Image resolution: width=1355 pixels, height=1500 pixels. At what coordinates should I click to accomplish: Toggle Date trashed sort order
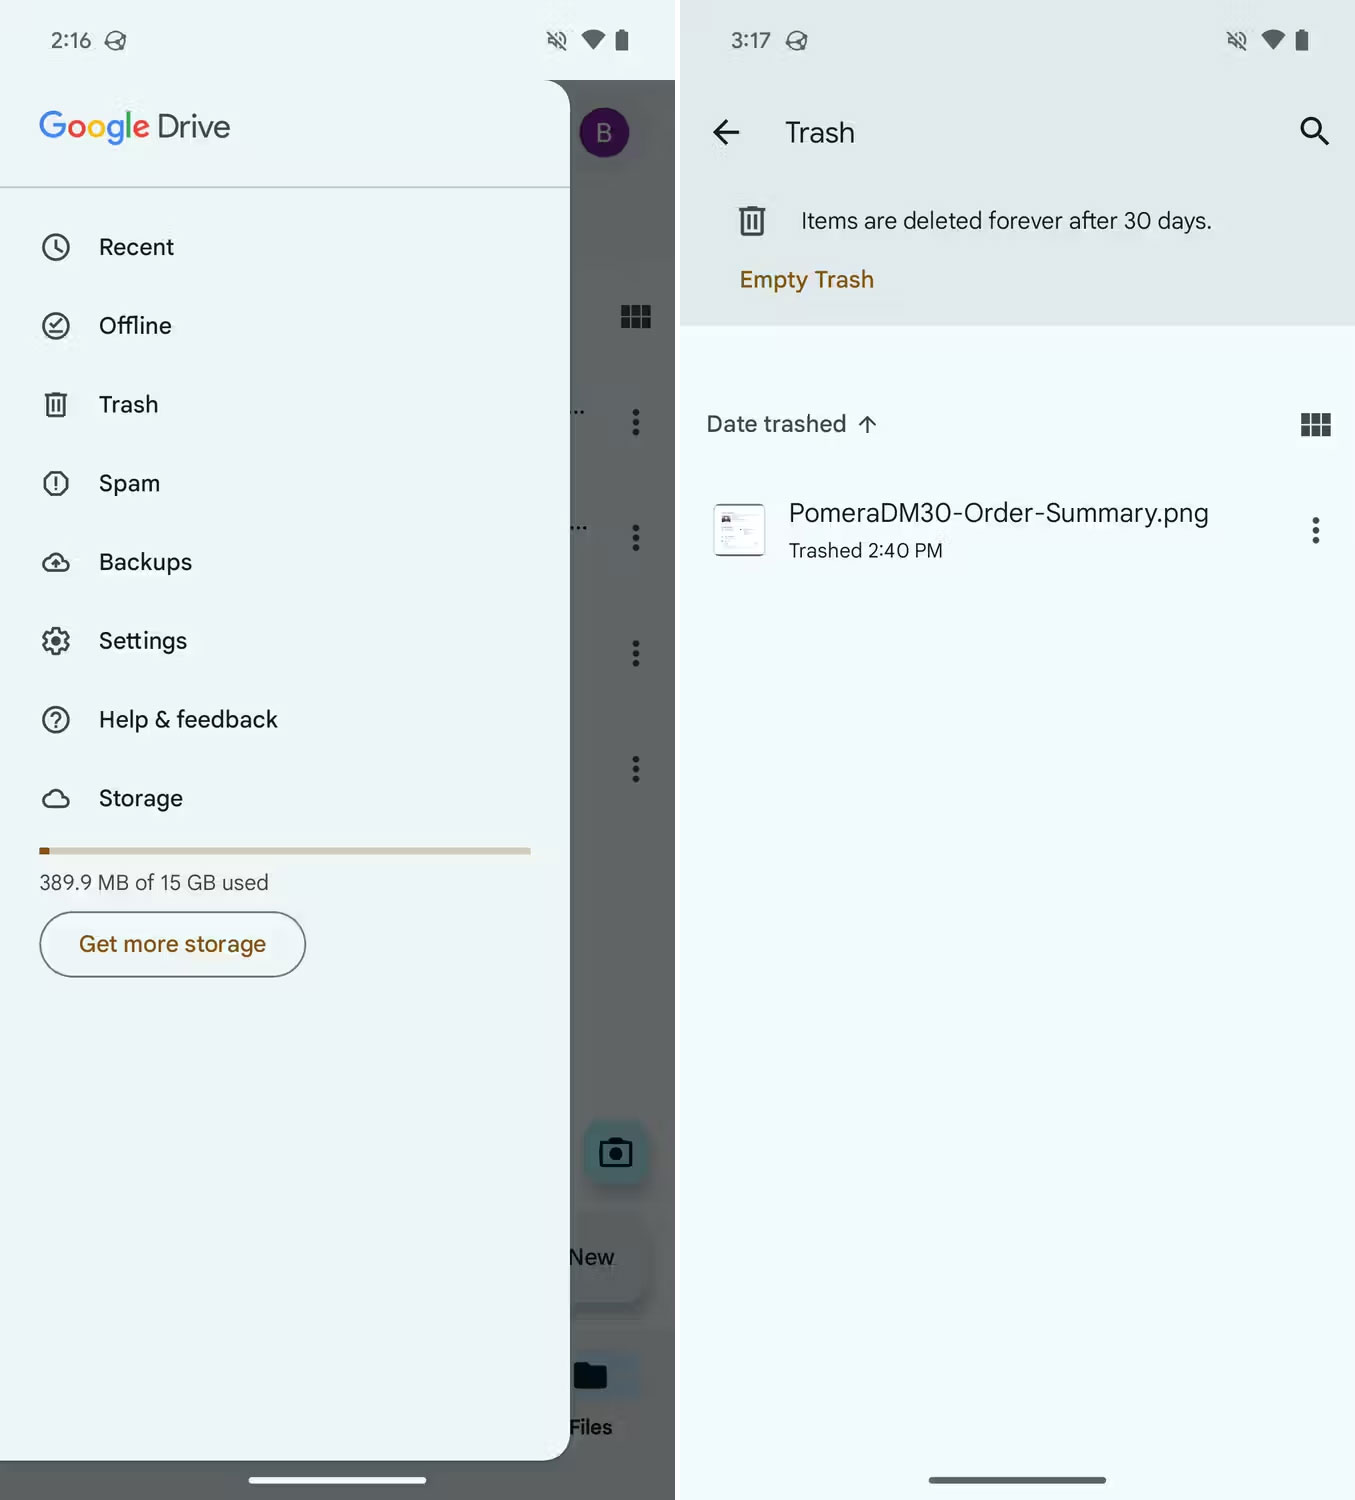pyautogui.click(x=791, y=424)
